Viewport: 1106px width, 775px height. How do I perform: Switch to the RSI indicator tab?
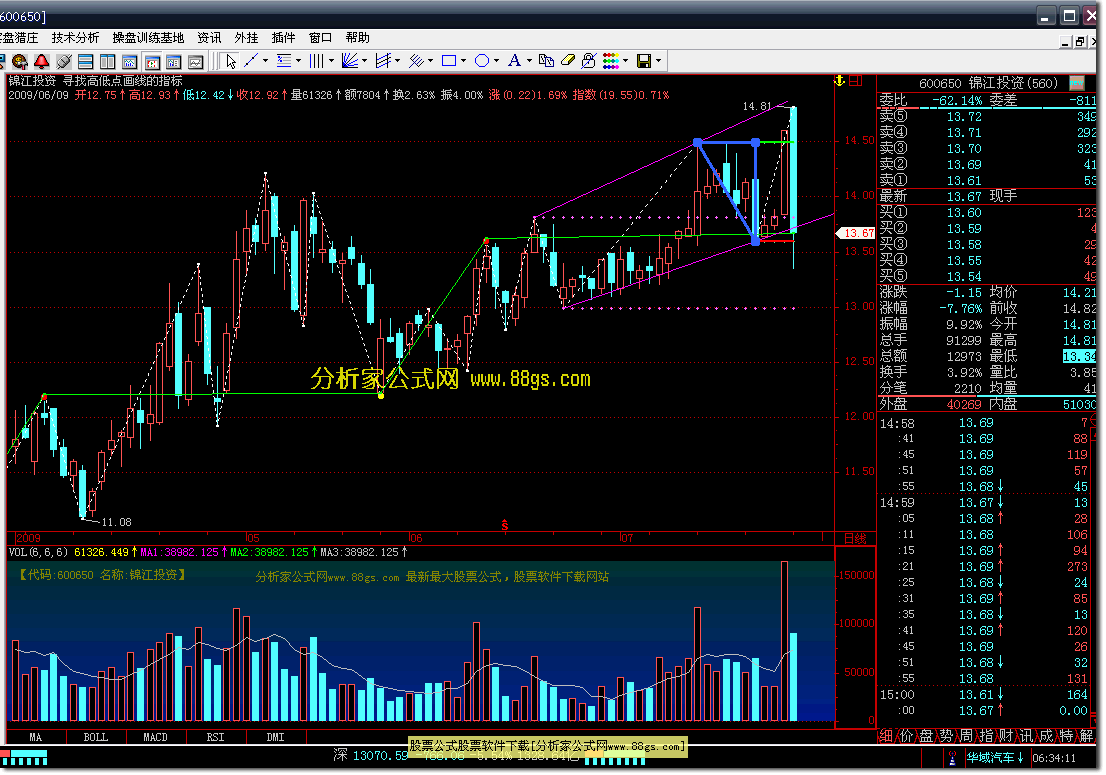tap(216, 738)
